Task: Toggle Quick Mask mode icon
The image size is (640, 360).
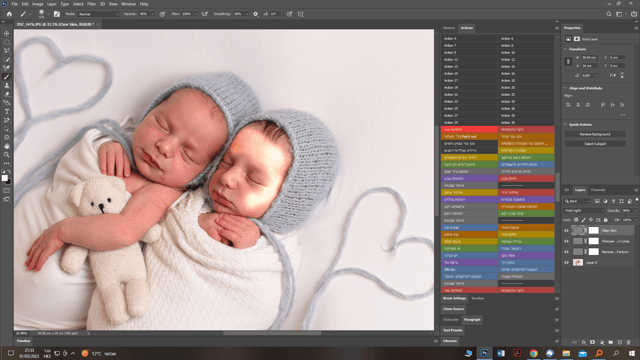Action: [7, 191]
